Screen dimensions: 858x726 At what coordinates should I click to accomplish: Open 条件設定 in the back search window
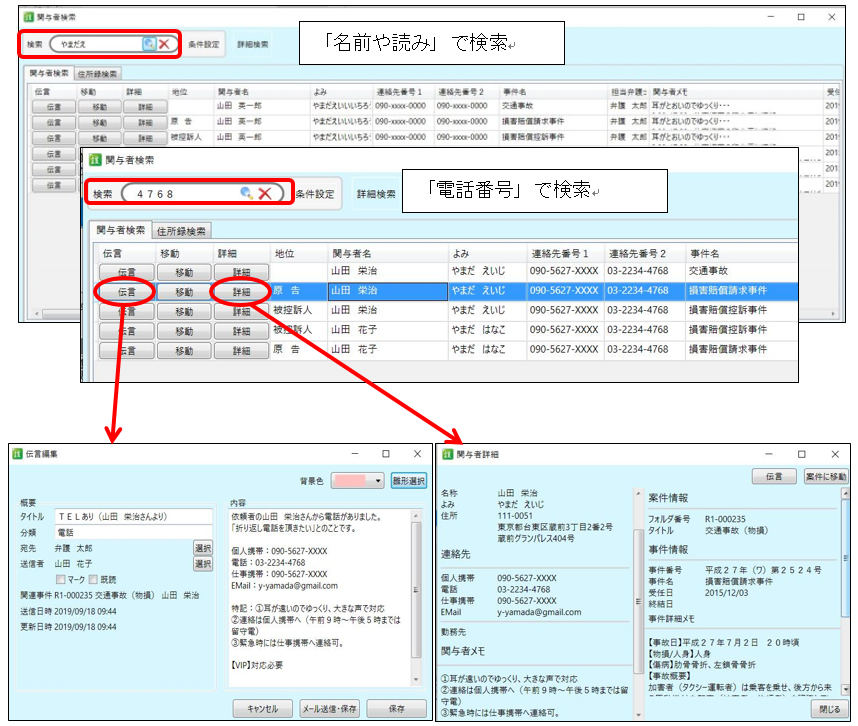tap(204, 44)
